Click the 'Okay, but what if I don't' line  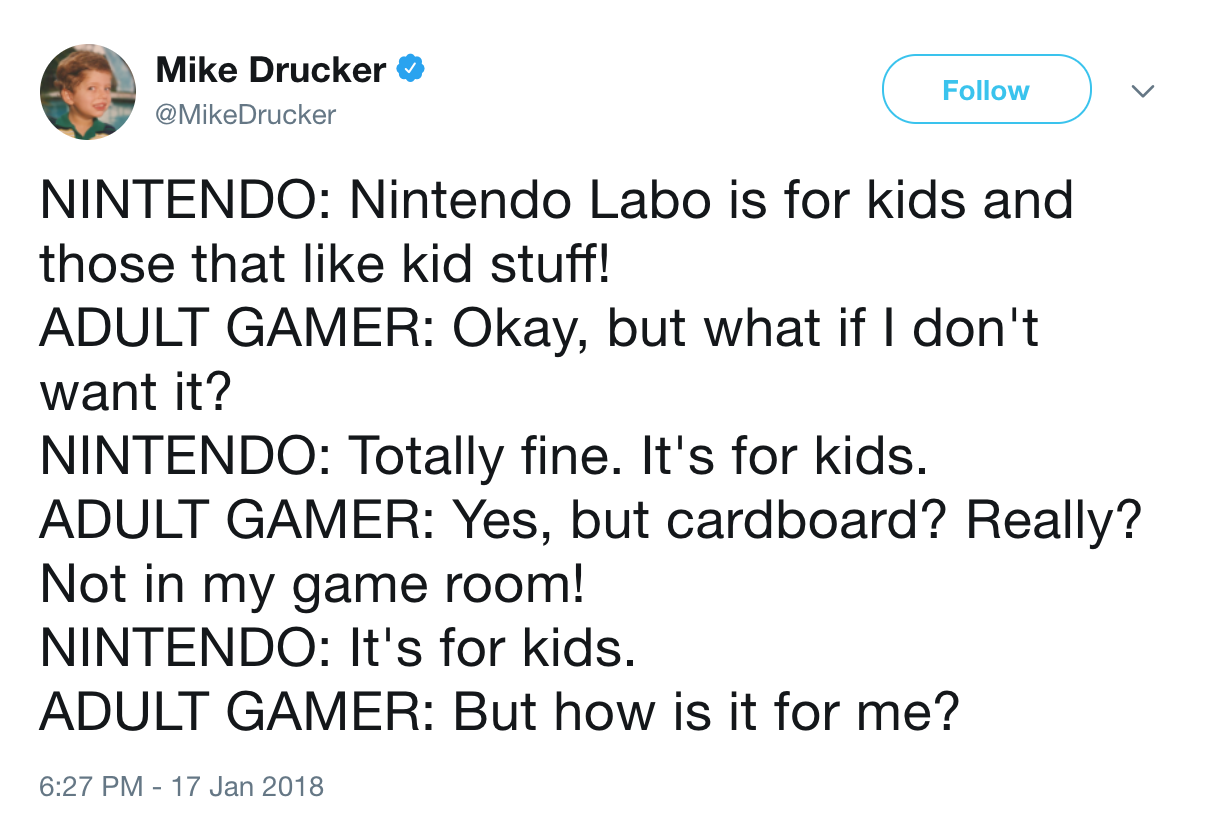[x=539, y=328]
